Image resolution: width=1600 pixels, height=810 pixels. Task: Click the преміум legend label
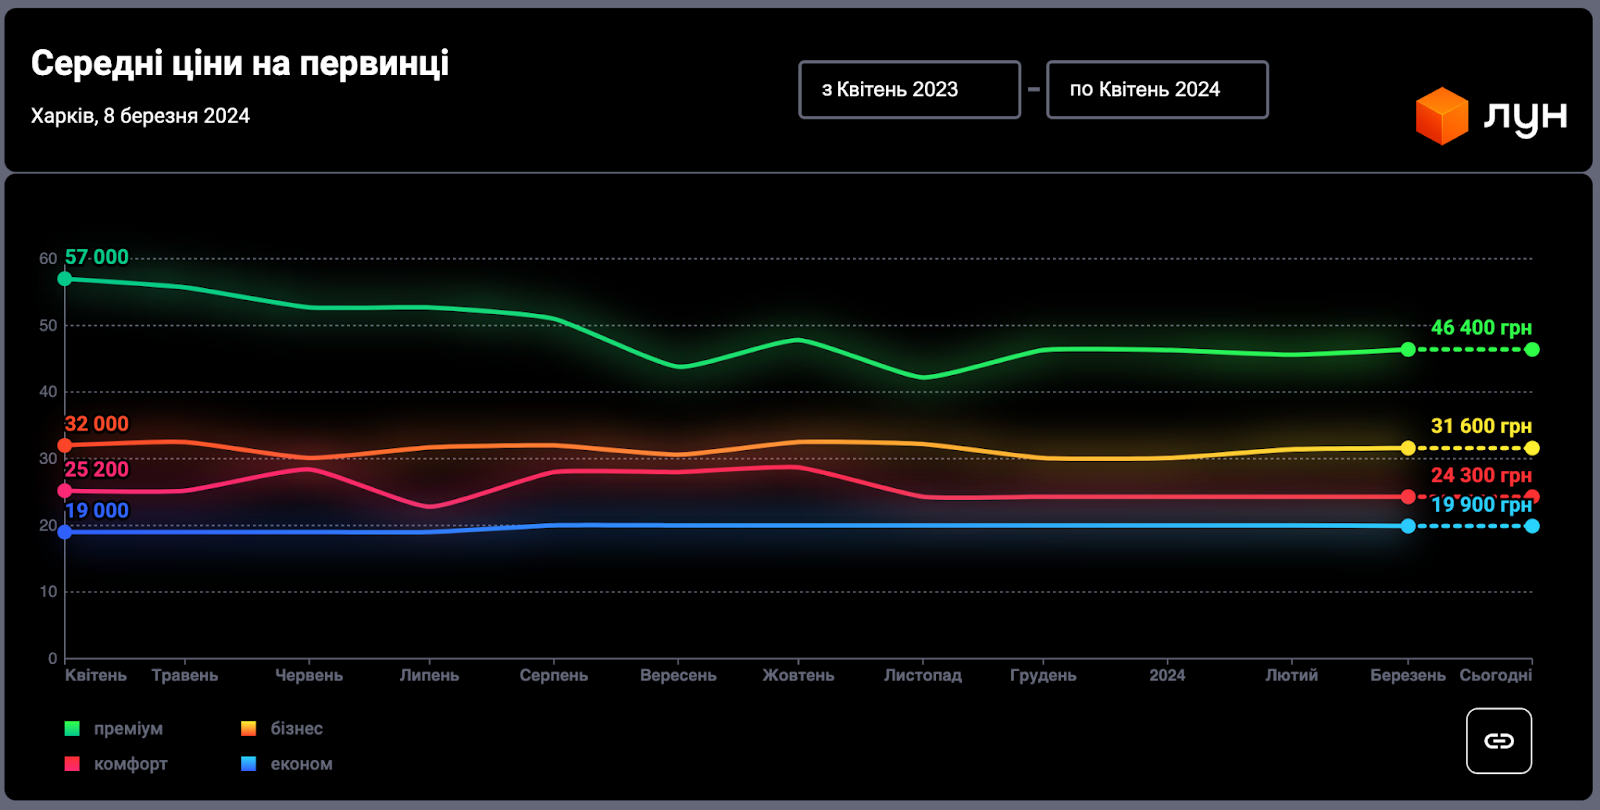tap(128, 729)
